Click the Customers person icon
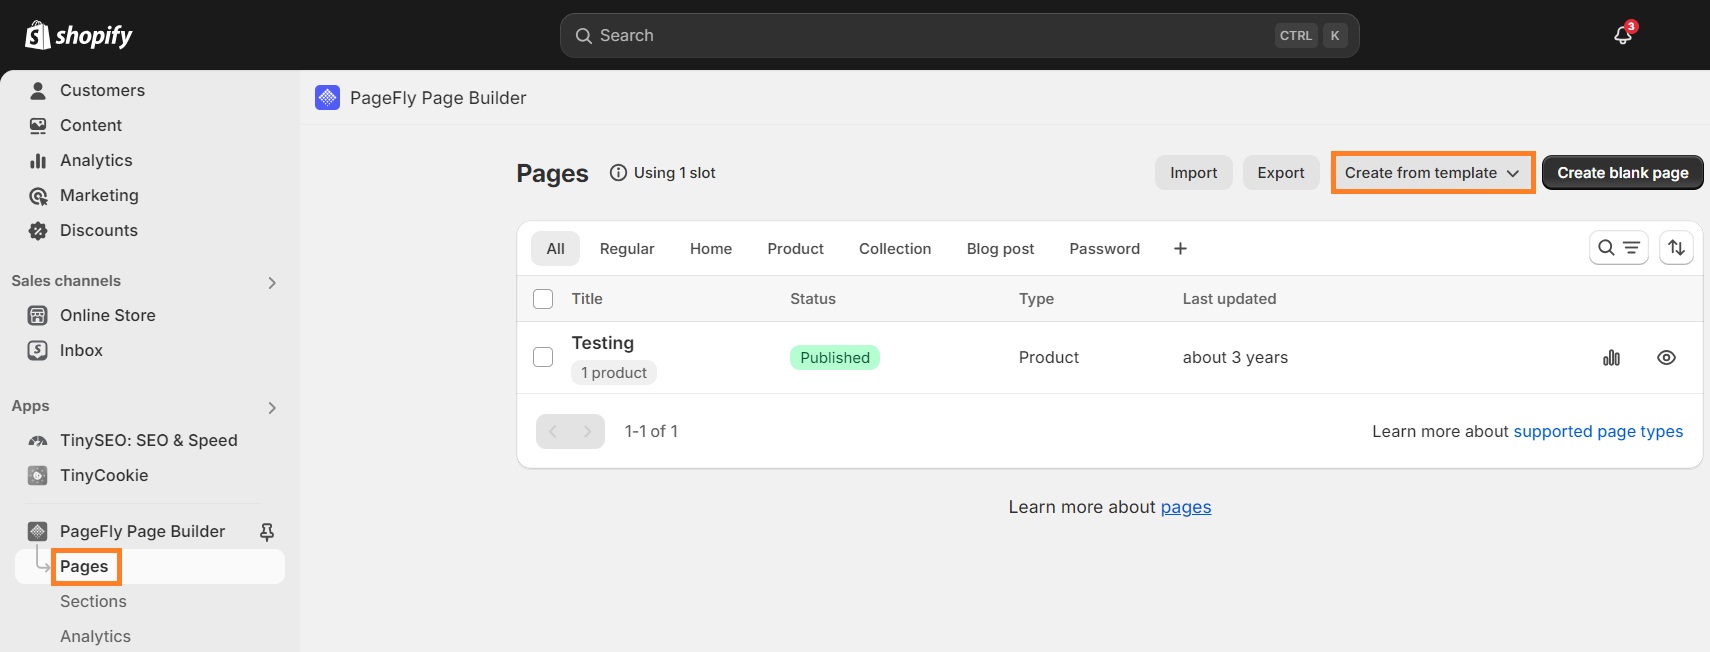The width and height of the screenshot is (1710, 652). 38,90
